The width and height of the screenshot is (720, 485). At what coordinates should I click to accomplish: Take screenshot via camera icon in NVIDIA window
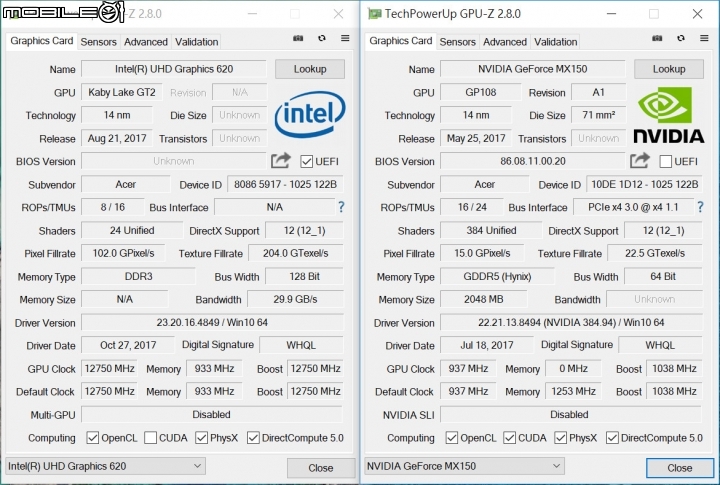coord(657,38)
